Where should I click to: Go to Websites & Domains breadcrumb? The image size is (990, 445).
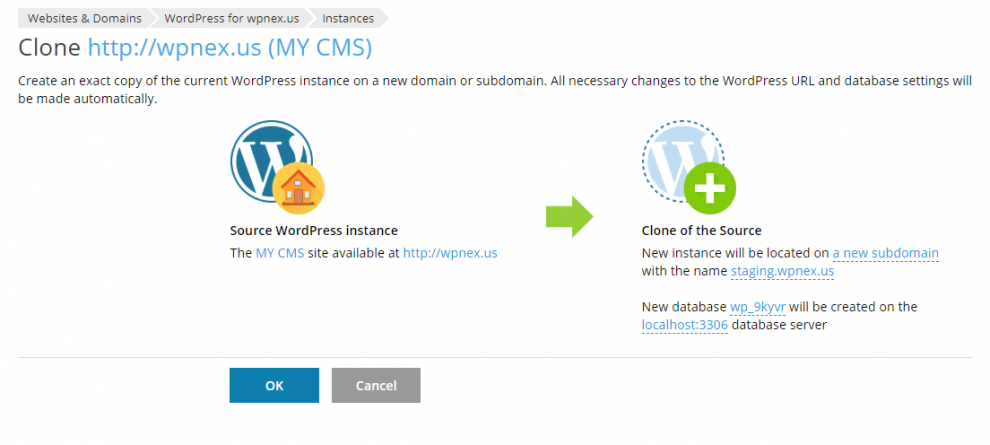(84, 18)
